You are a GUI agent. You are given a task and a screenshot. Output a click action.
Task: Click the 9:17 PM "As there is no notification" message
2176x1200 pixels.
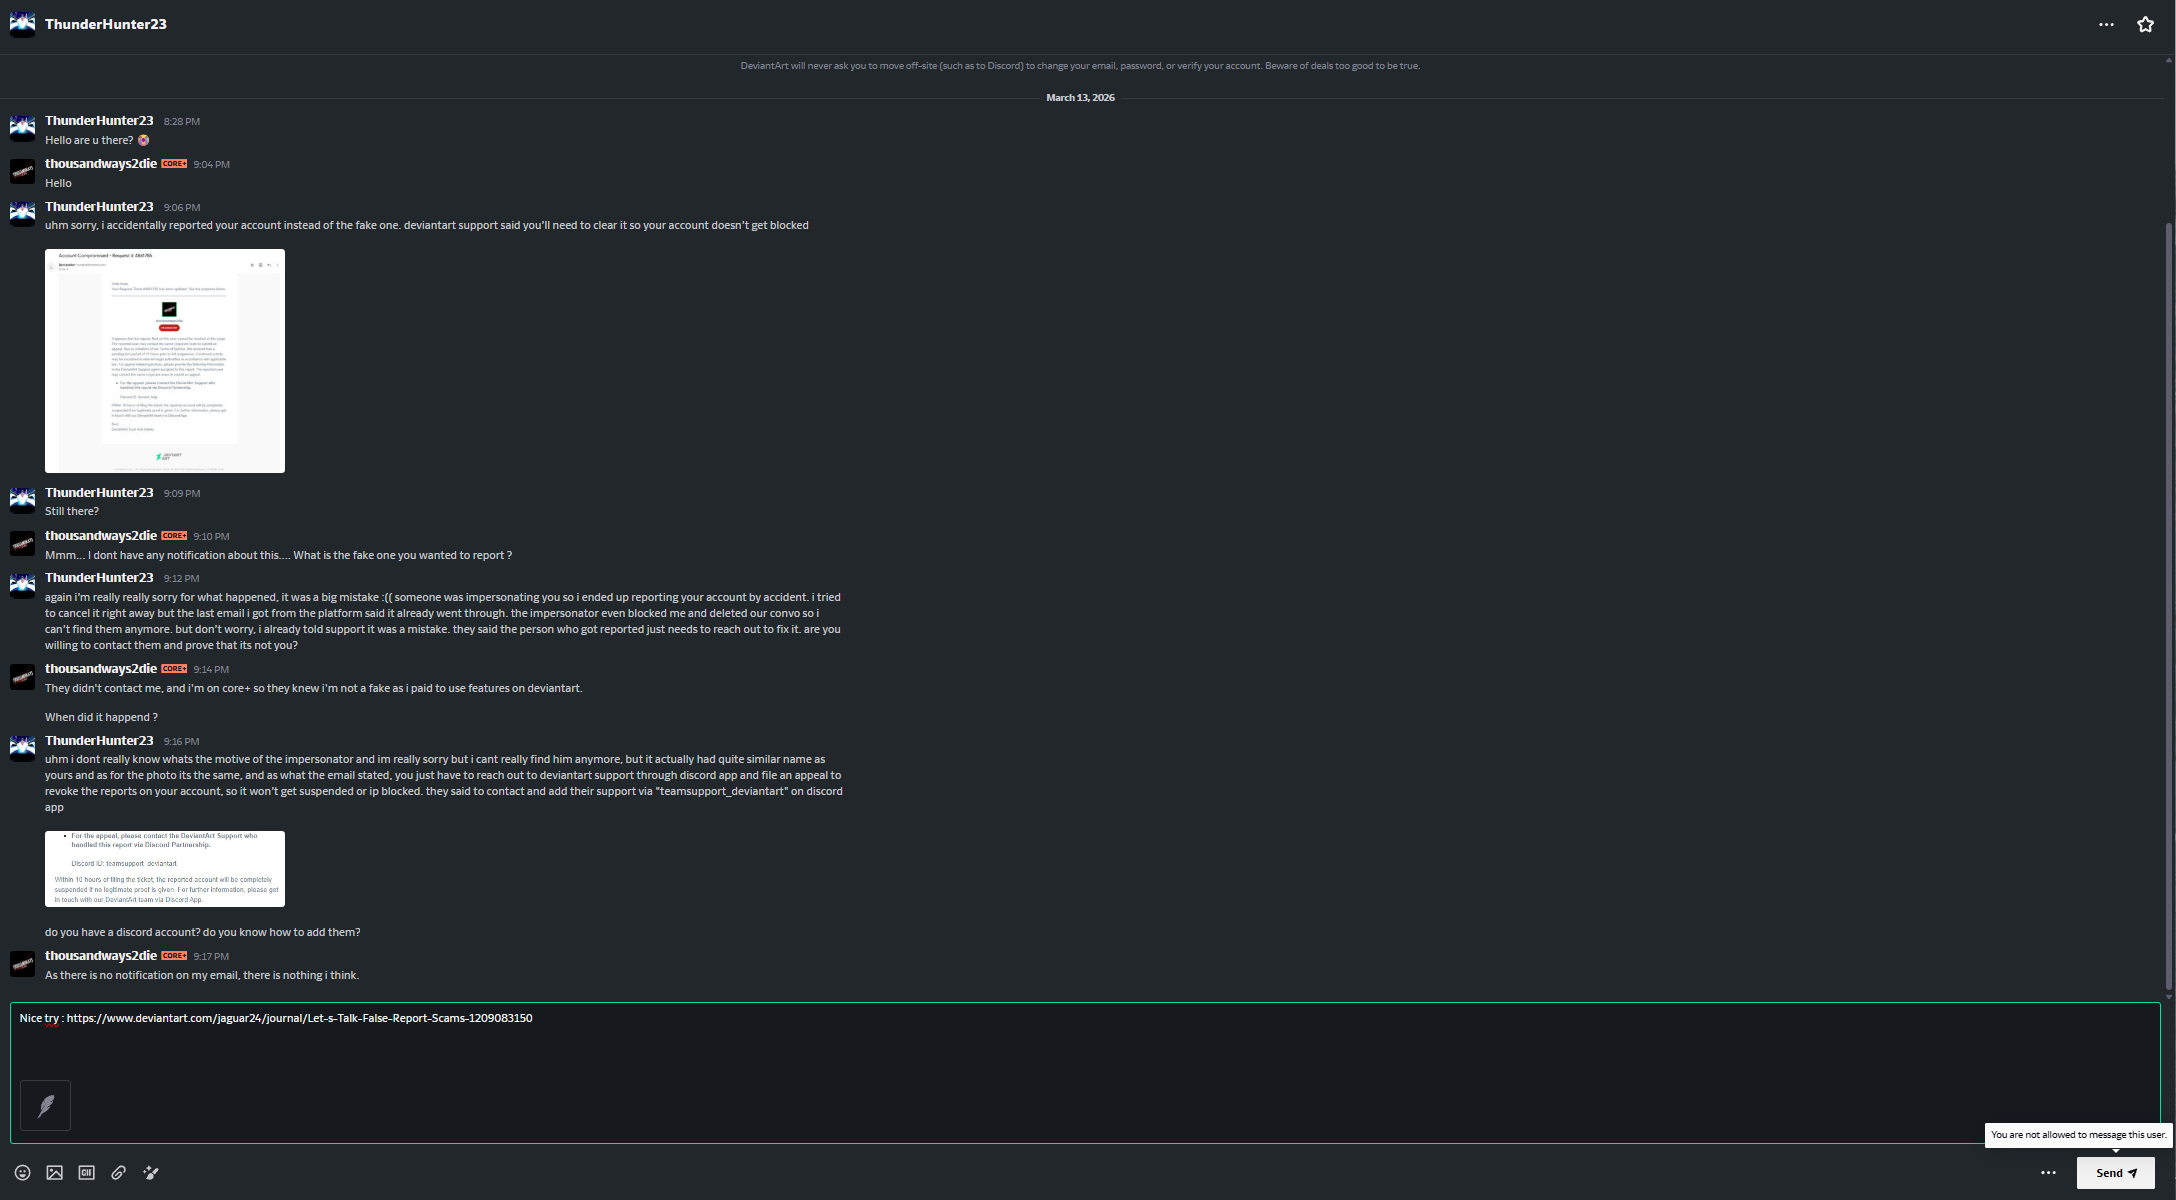[202, 975]
